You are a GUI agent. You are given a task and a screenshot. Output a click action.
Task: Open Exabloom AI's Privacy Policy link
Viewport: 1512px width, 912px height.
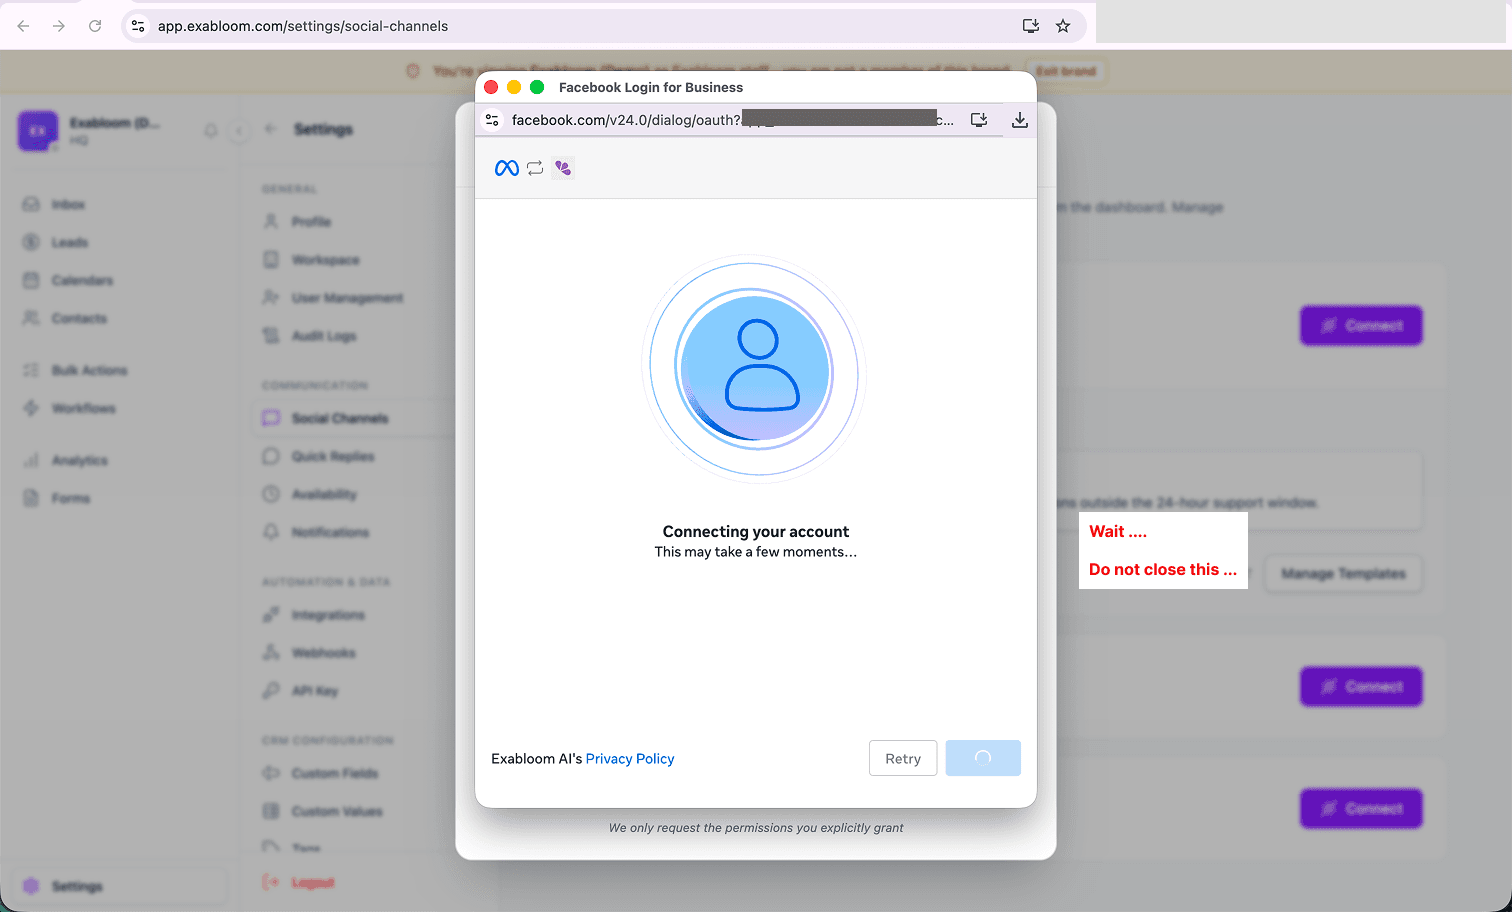click(630, 759)
